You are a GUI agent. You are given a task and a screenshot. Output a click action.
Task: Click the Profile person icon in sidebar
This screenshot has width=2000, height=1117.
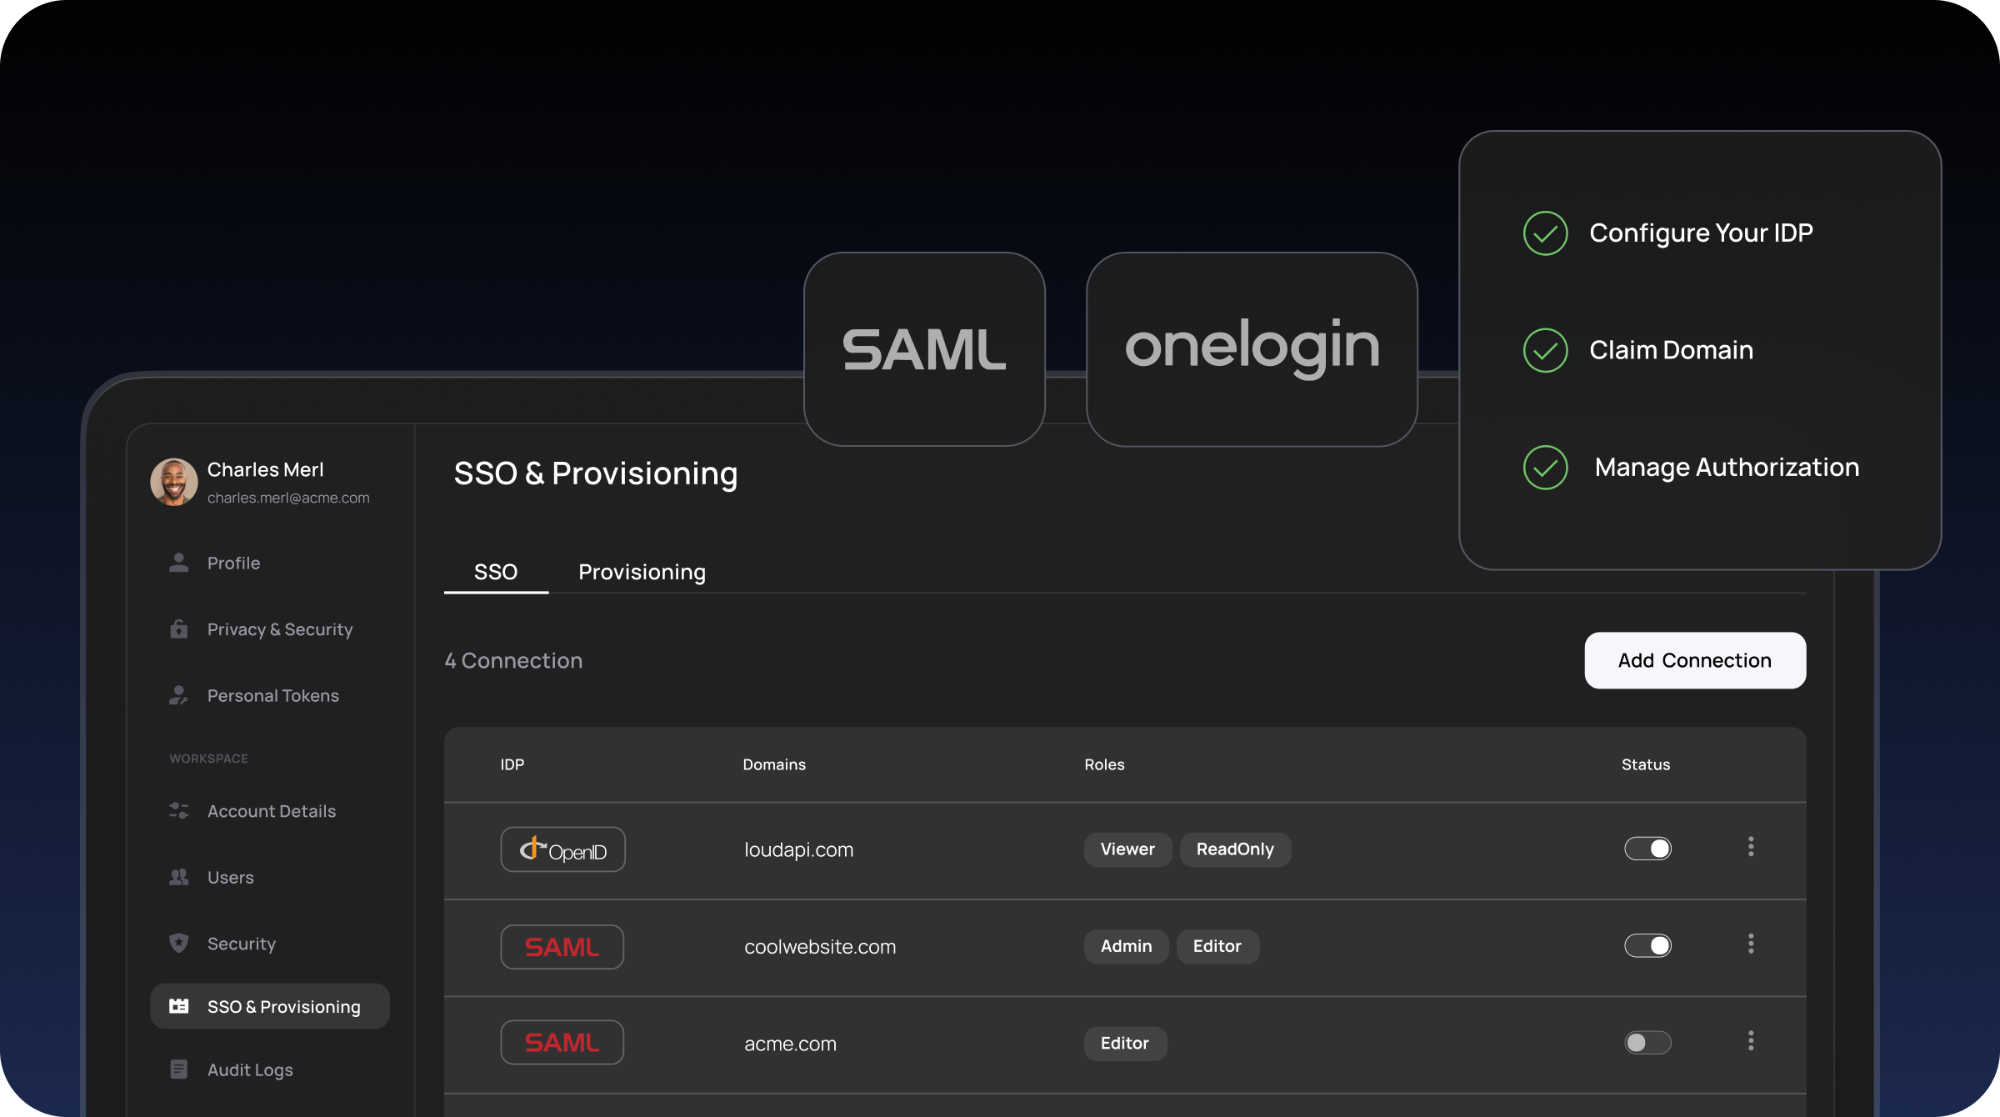pos(179,563)
